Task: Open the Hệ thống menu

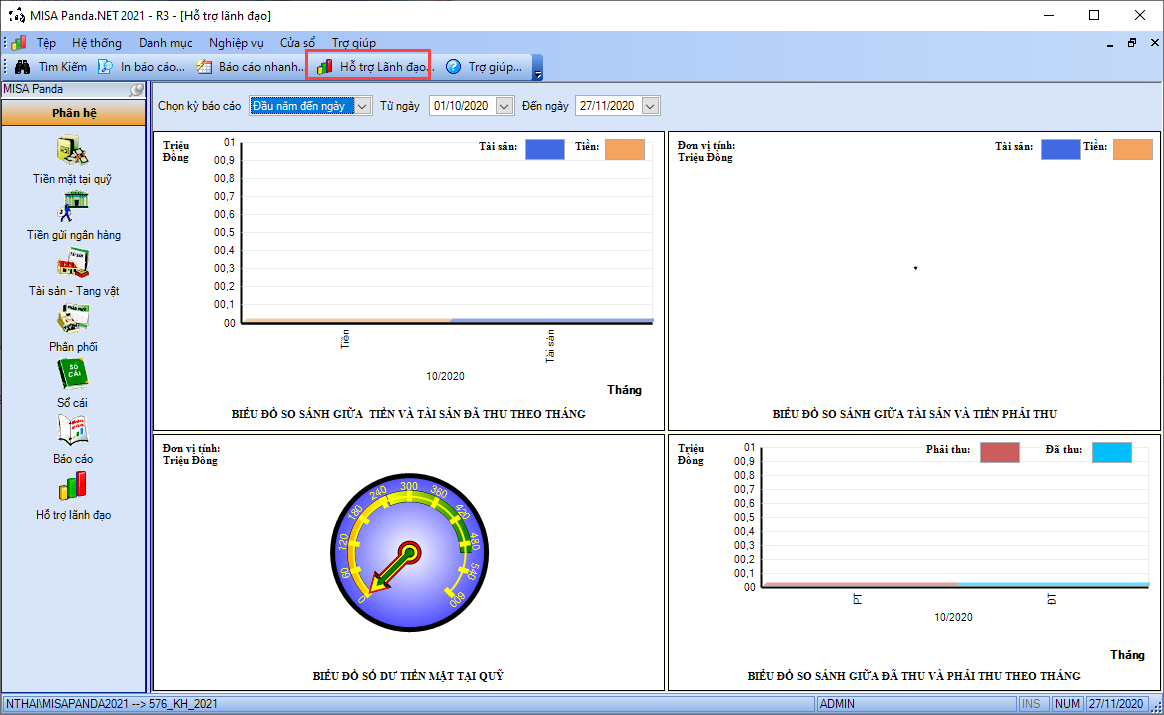Action: tap(97, 43)
